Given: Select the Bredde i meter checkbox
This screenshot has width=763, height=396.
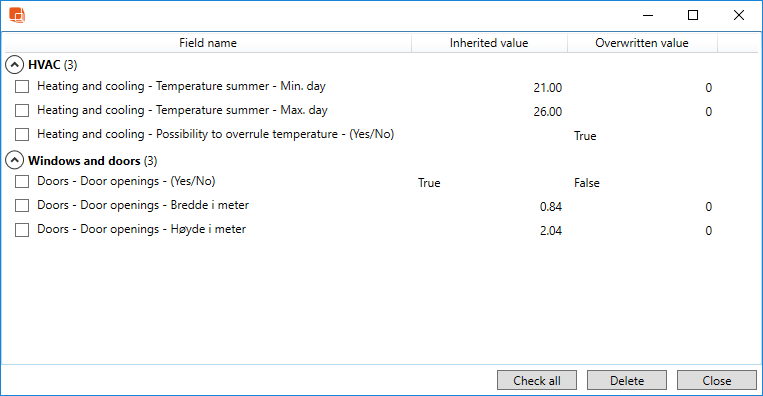Looking at the screenshot, I should [x=22, y=205].
